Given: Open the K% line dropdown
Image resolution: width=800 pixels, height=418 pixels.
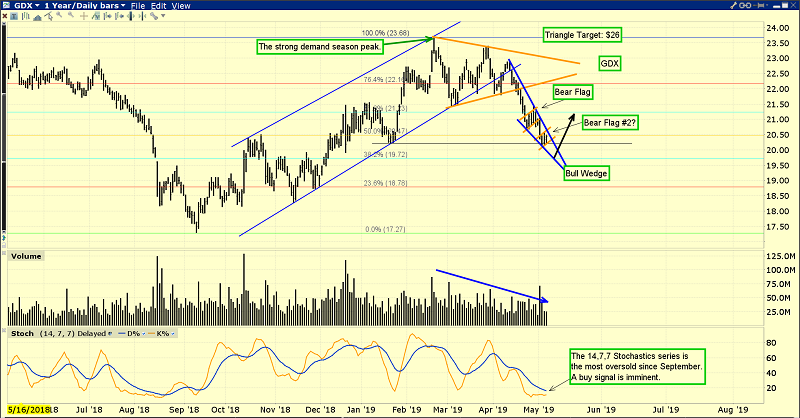Looking at the screenshot, I should coord(172,334).
